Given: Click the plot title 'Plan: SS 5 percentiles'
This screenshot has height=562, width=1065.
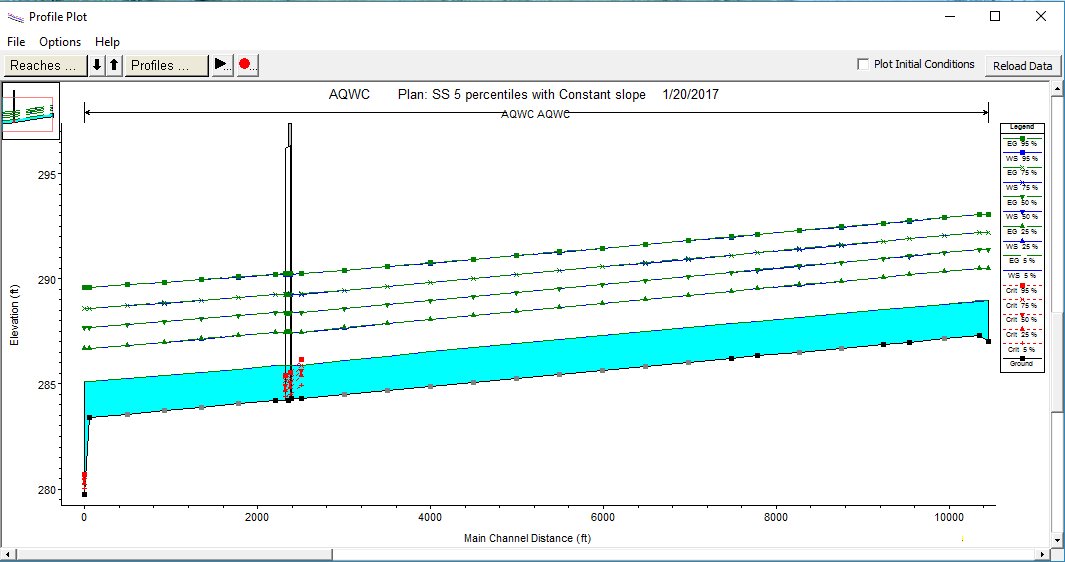Looking at the screenshot, I should [x=522, y=94].
